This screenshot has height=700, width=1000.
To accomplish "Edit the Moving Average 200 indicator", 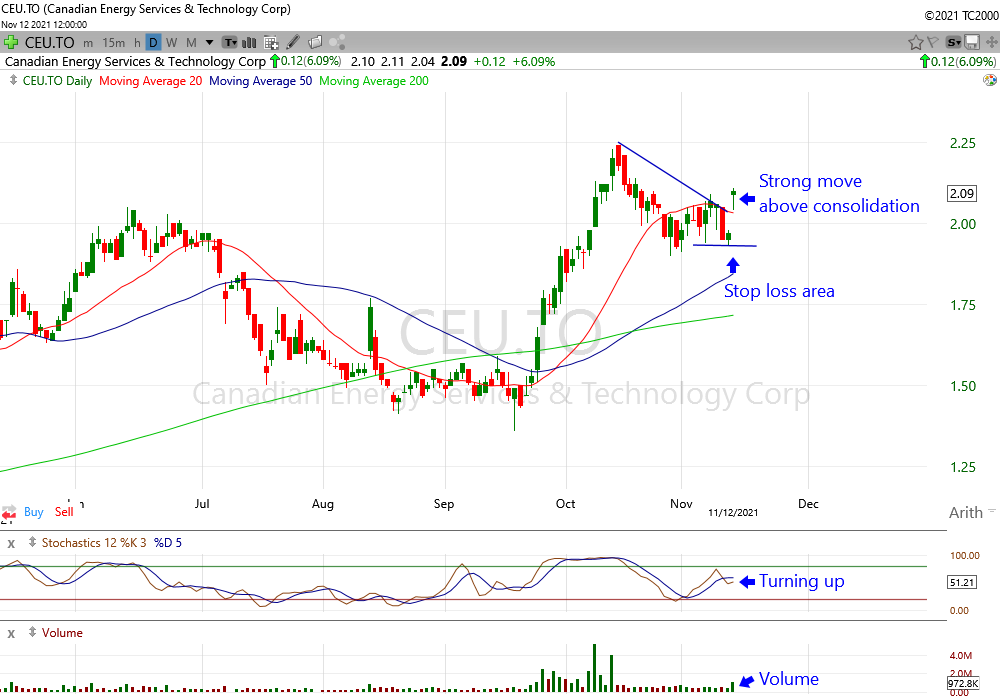I will [x=374, y=81].
